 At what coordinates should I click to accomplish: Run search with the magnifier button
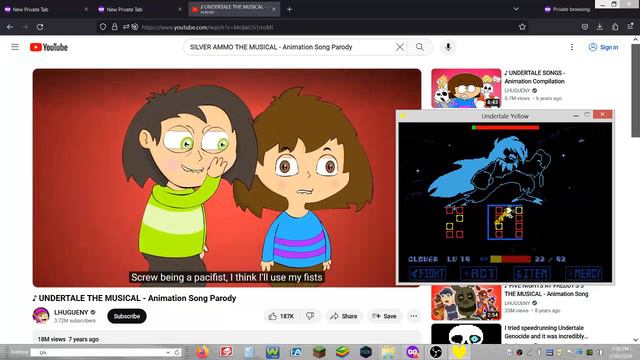point(420,47)
